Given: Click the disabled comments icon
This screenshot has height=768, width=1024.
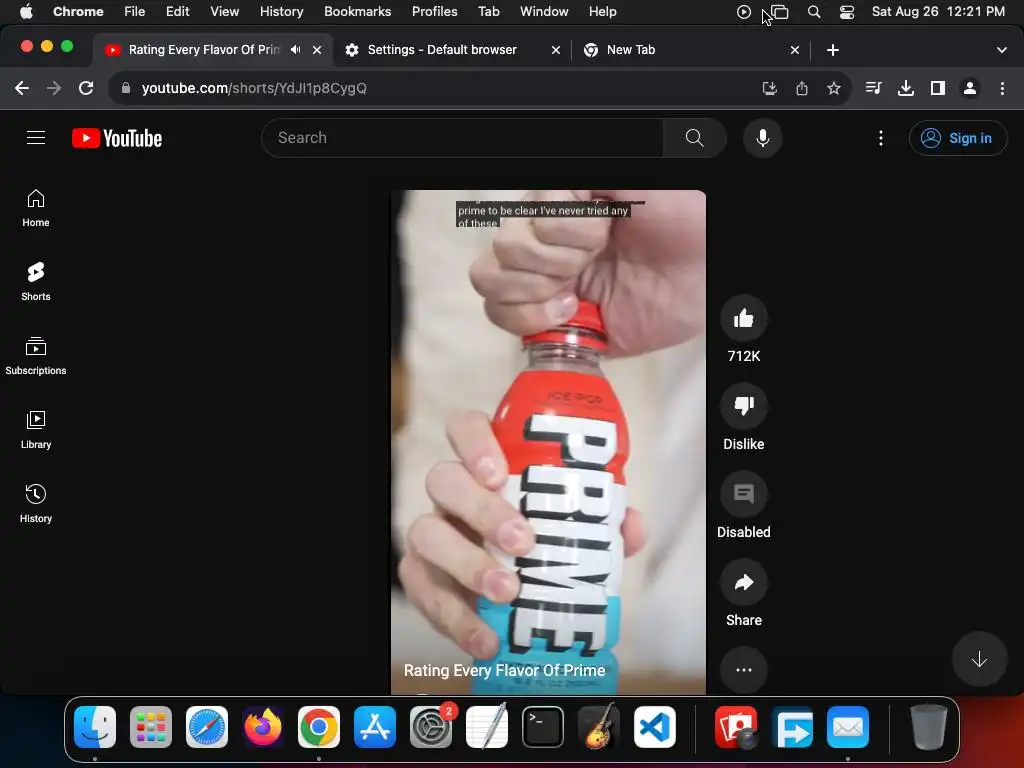Looking at the screenshot, I should [x=744, y=494].
